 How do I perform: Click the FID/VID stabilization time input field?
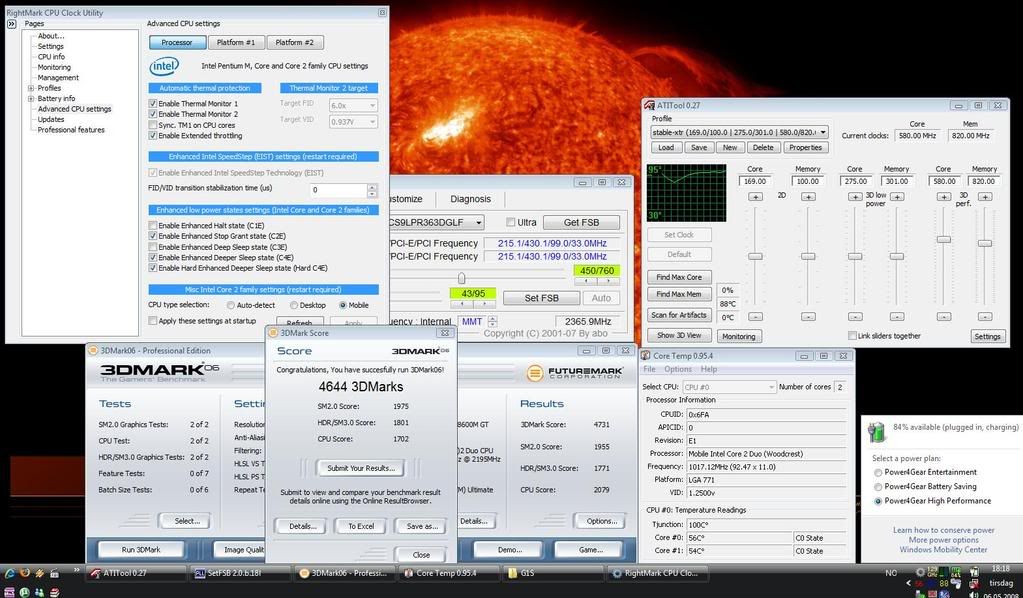338,189
